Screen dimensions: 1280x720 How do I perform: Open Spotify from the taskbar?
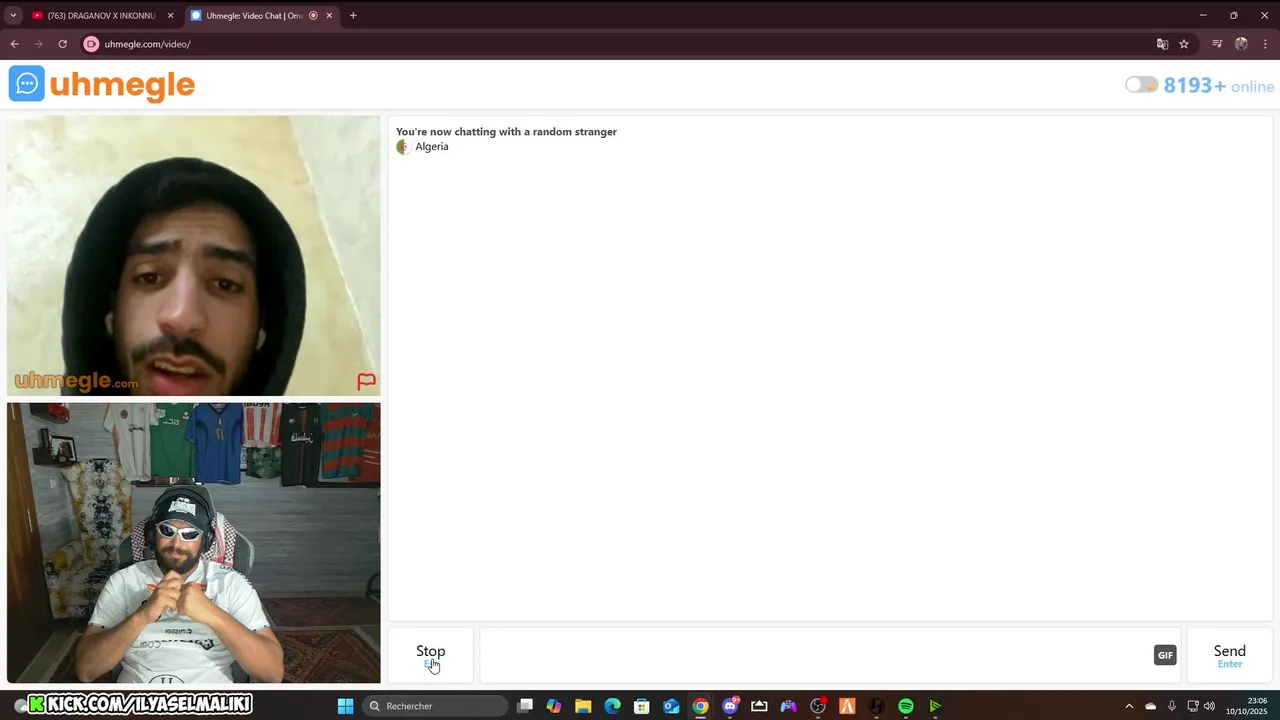click(906, 706)
